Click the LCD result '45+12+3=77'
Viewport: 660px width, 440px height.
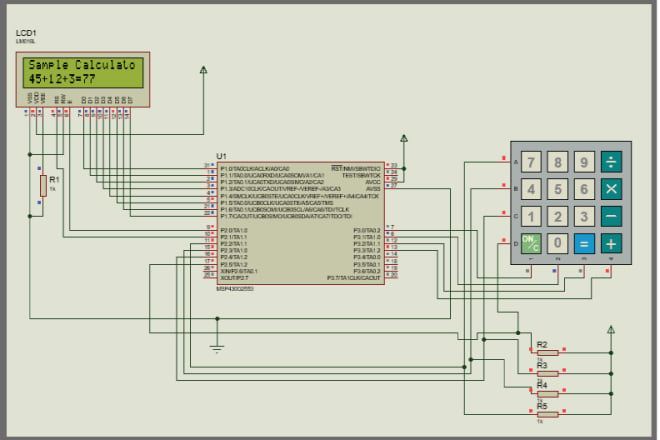click(62, 79)
